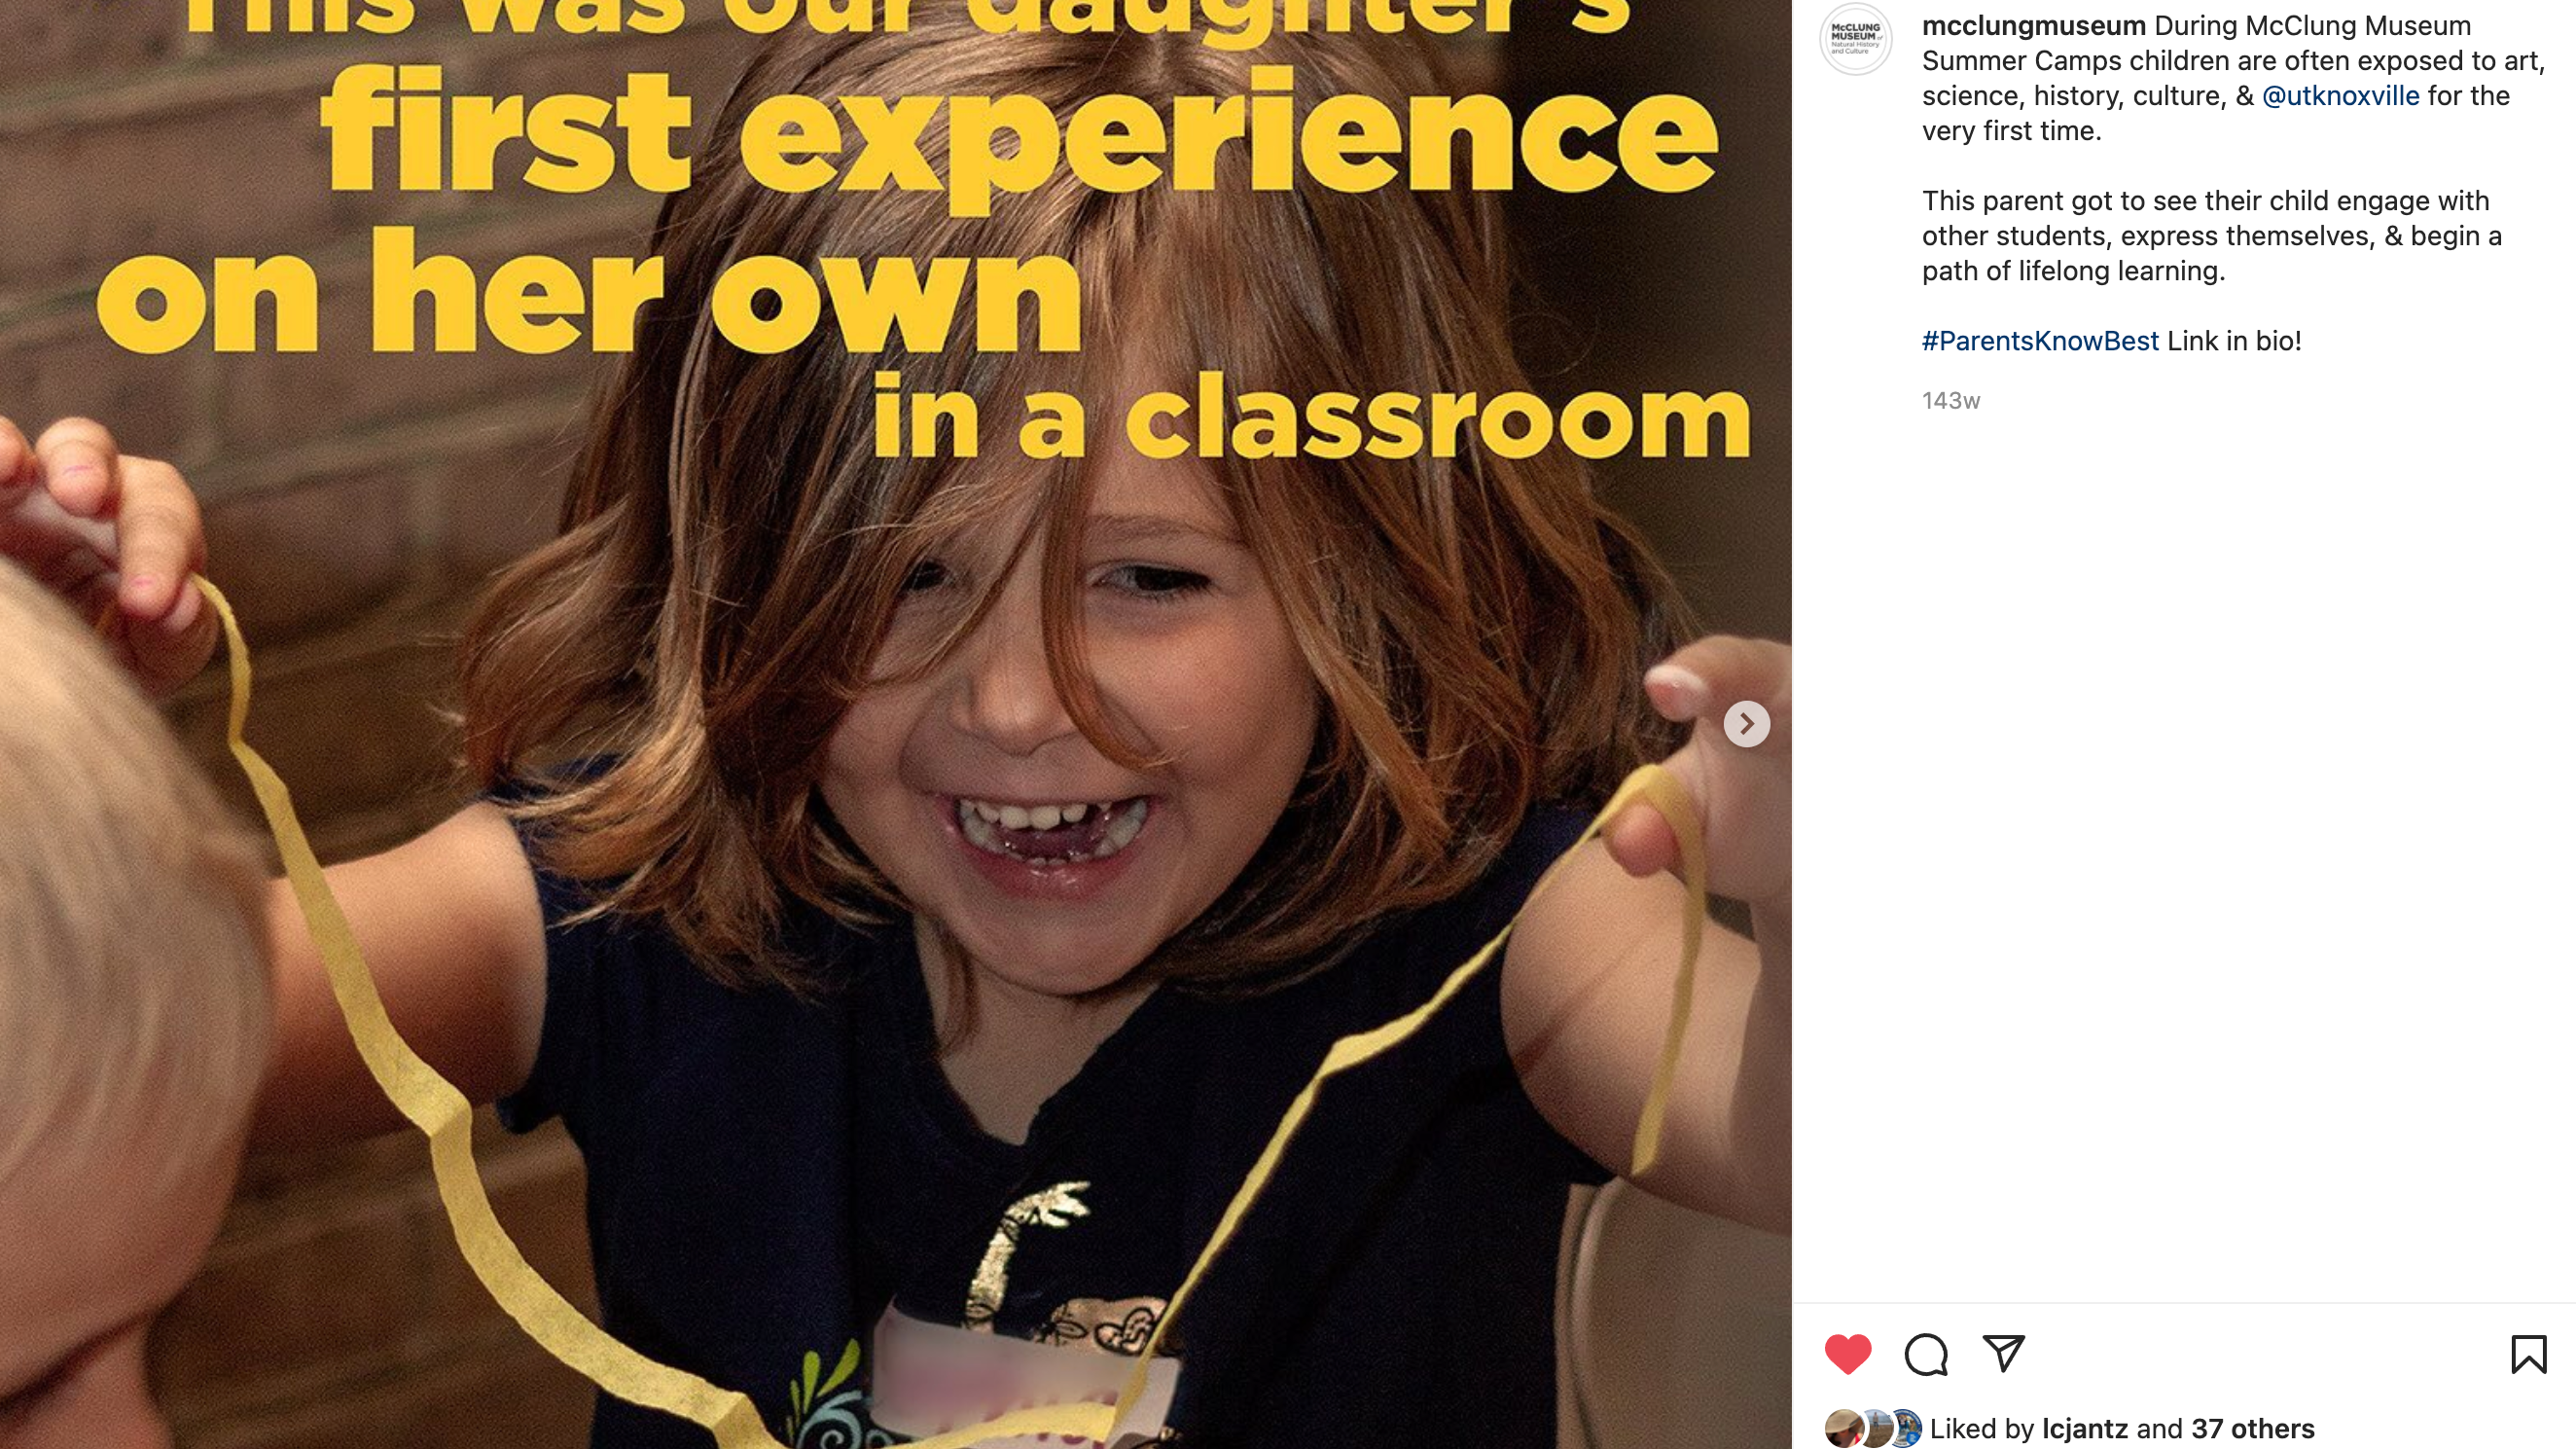Open the mcclungmuseum username link
The height and width of the screenshot is (1449, 2576).
(x=2033, y=25)
